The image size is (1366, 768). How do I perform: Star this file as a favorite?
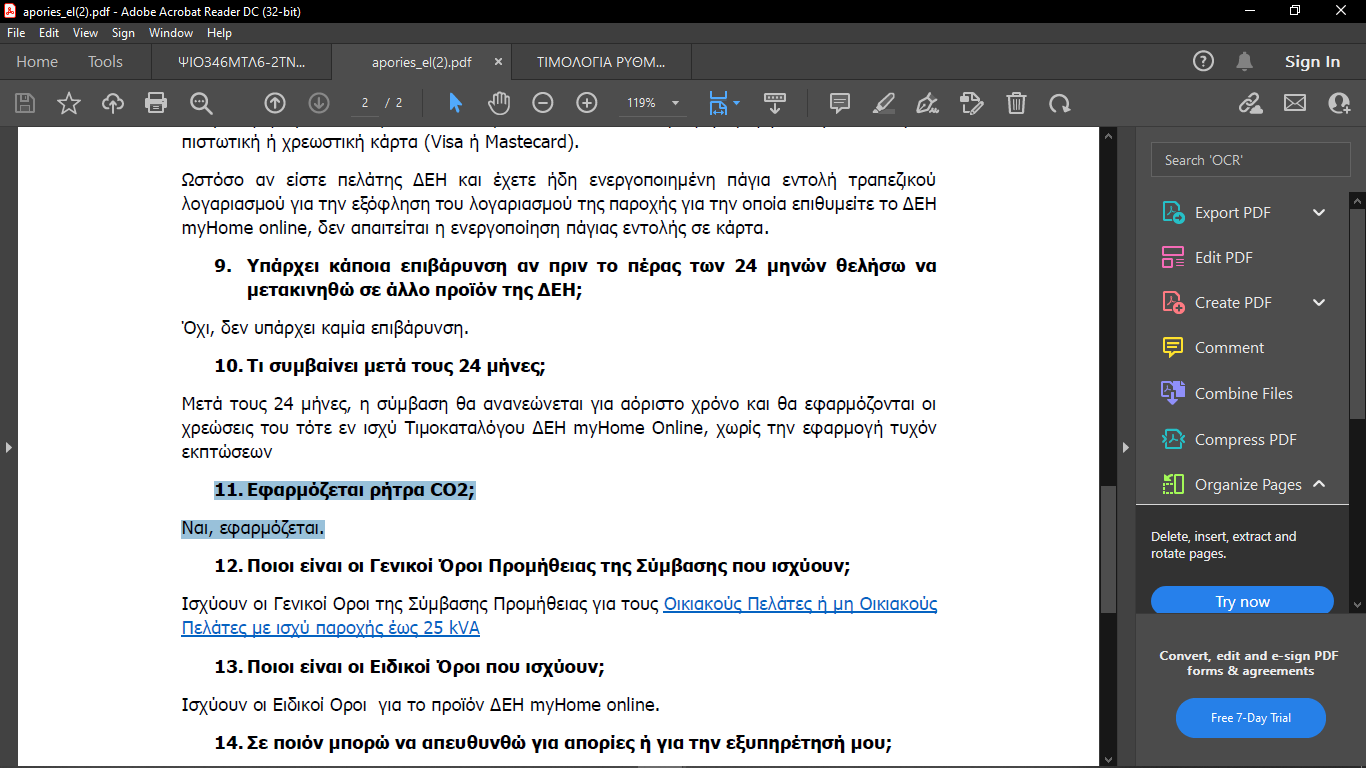[x=69, y=103]
